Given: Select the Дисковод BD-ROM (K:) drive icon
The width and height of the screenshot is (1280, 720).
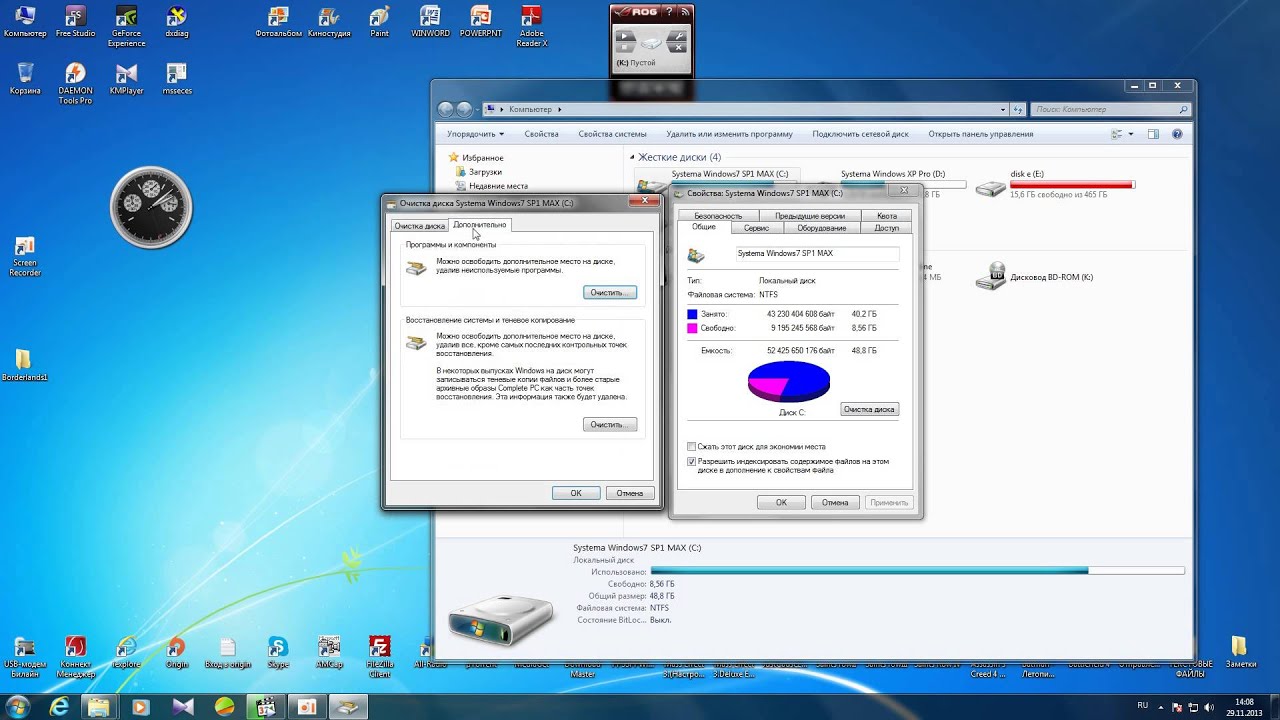Looking at the screenshot, I should tap(991, 277).
